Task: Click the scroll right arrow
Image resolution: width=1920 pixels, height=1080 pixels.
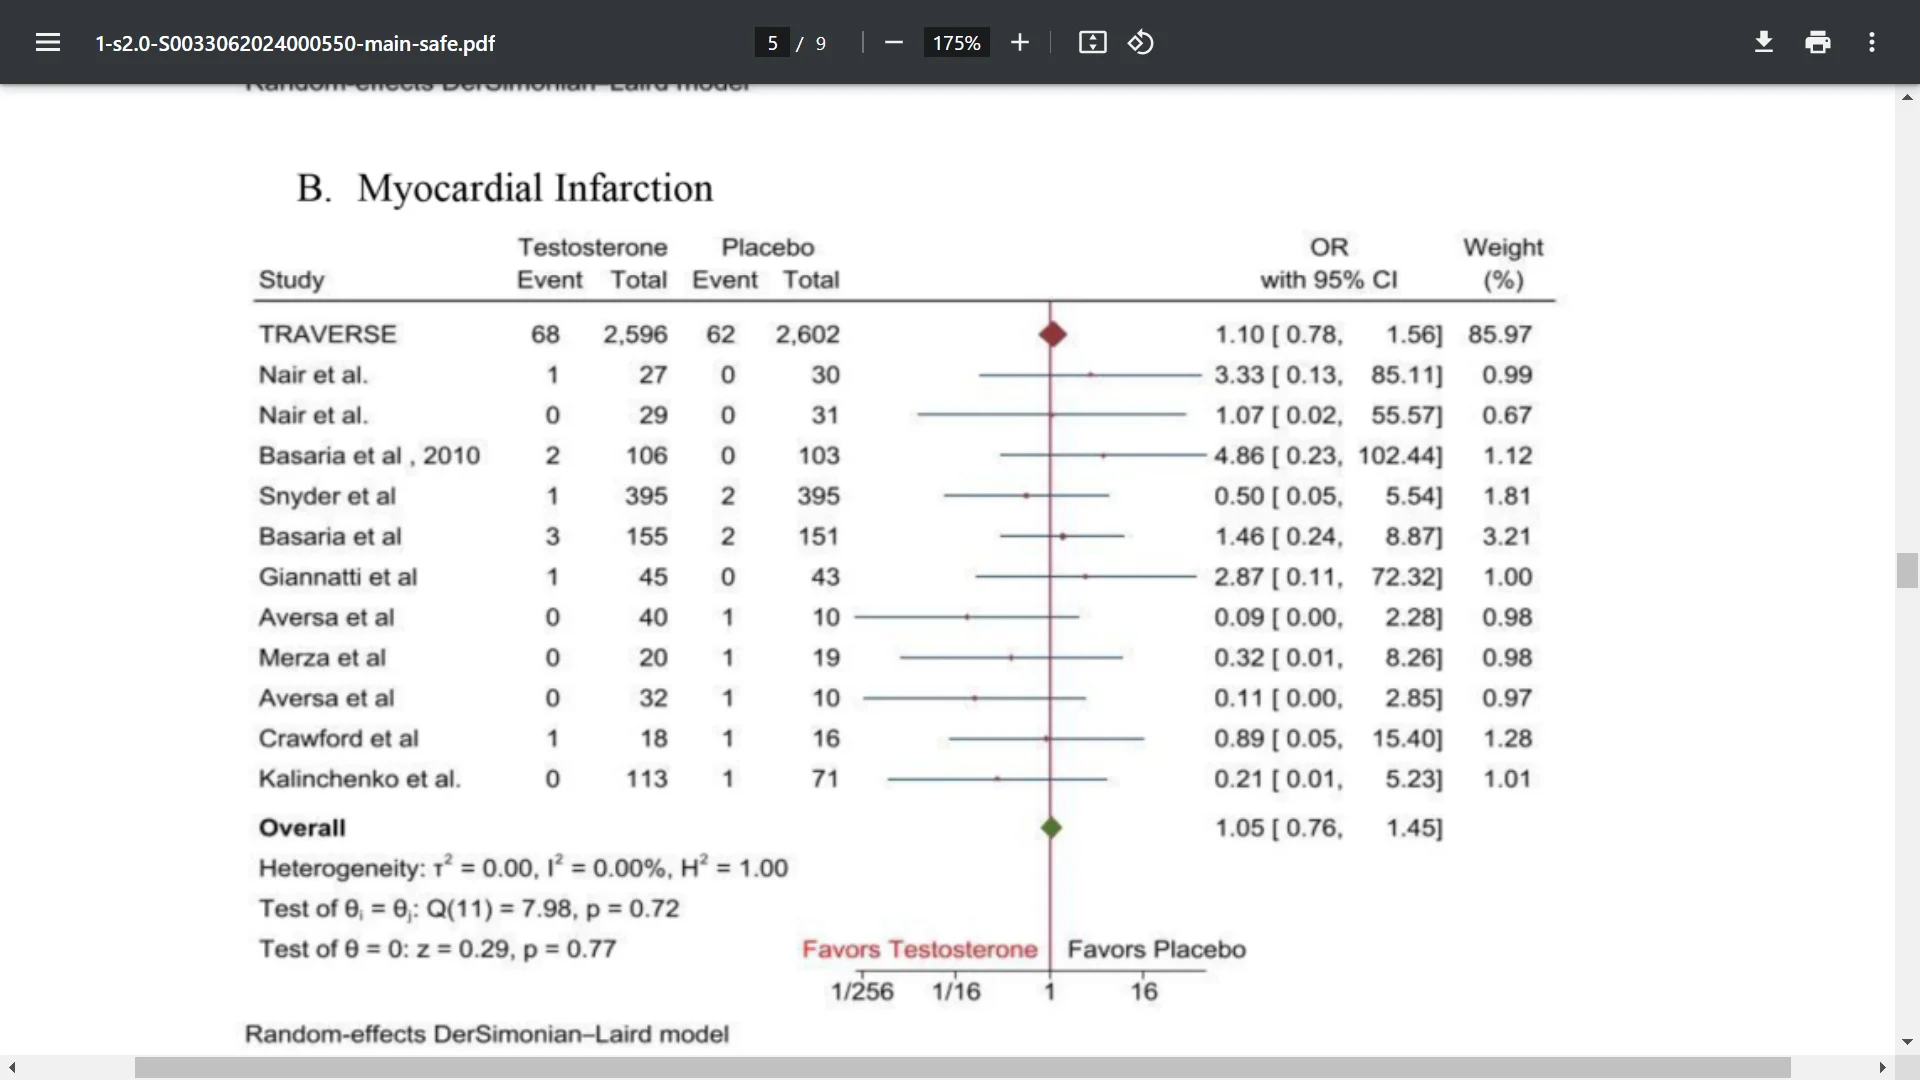Action: [x=1882, y=1068]
